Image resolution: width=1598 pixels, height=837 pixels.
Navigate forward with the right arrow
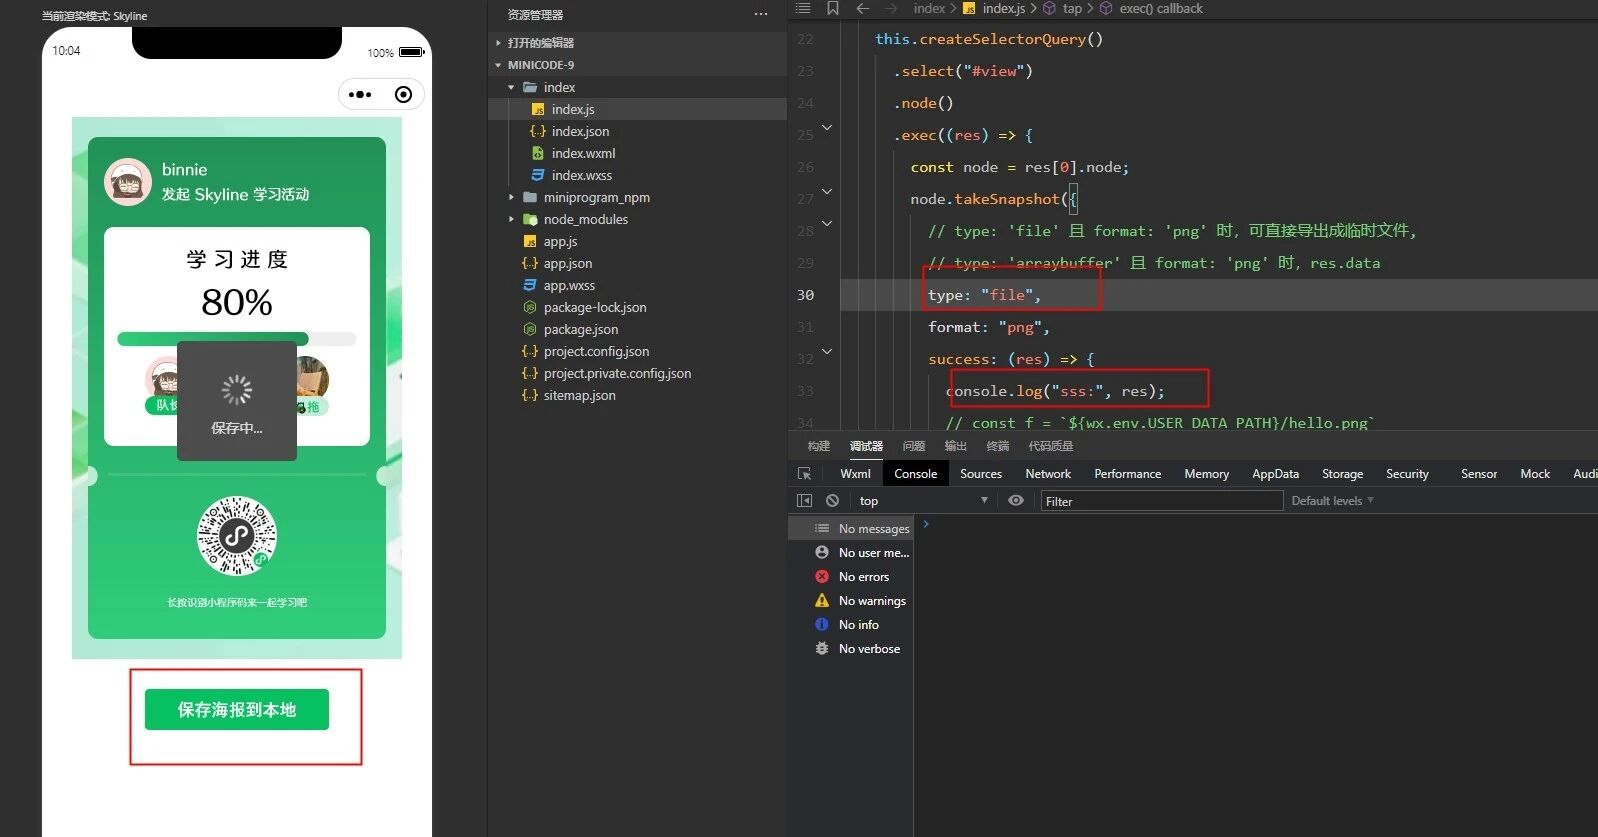[x=891, y=8]
